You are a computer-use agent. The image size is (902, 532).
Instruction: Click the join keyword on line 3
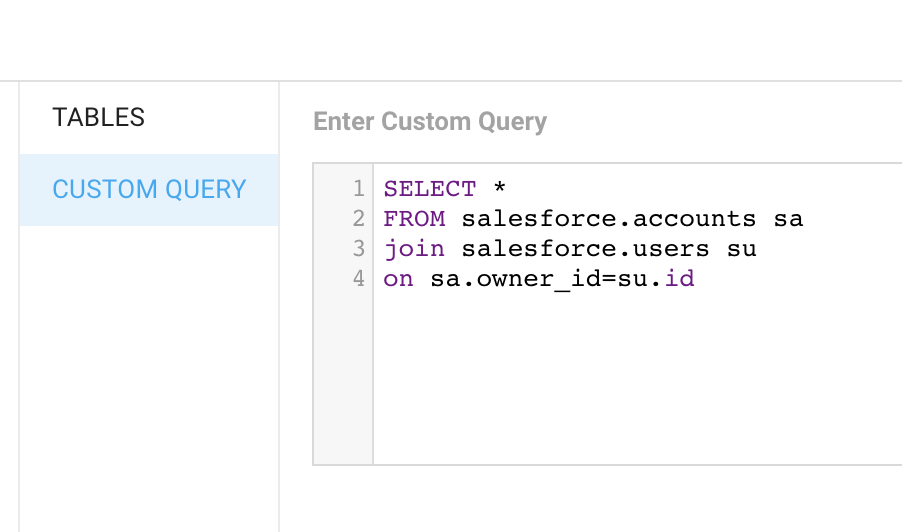click(414, 249)
